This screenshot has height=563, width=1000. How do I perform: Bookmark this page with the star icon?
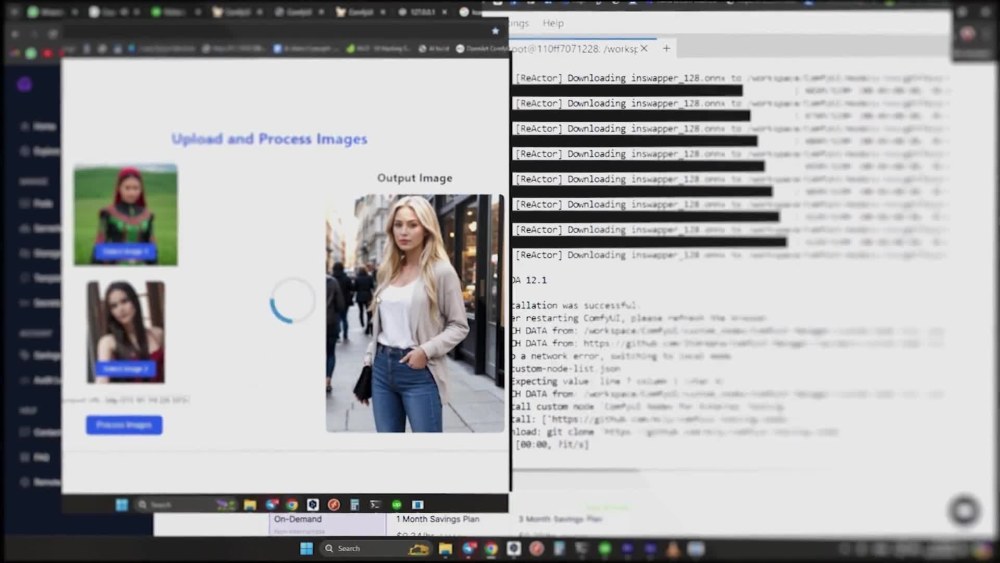click(496, 31)
